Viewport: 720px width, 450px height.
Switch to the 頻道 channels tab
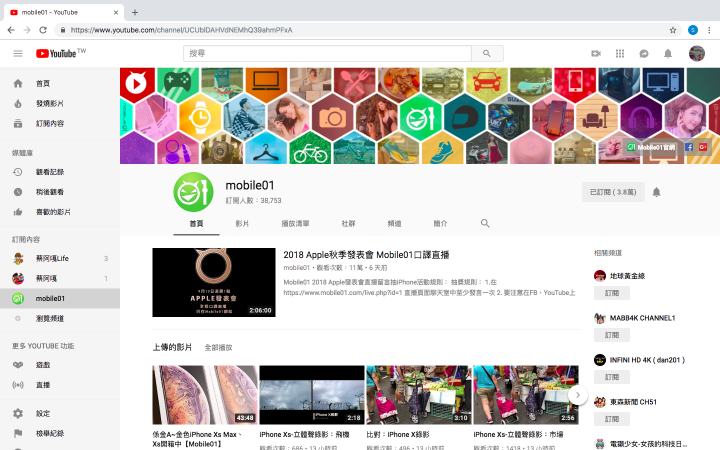[394, 224]
